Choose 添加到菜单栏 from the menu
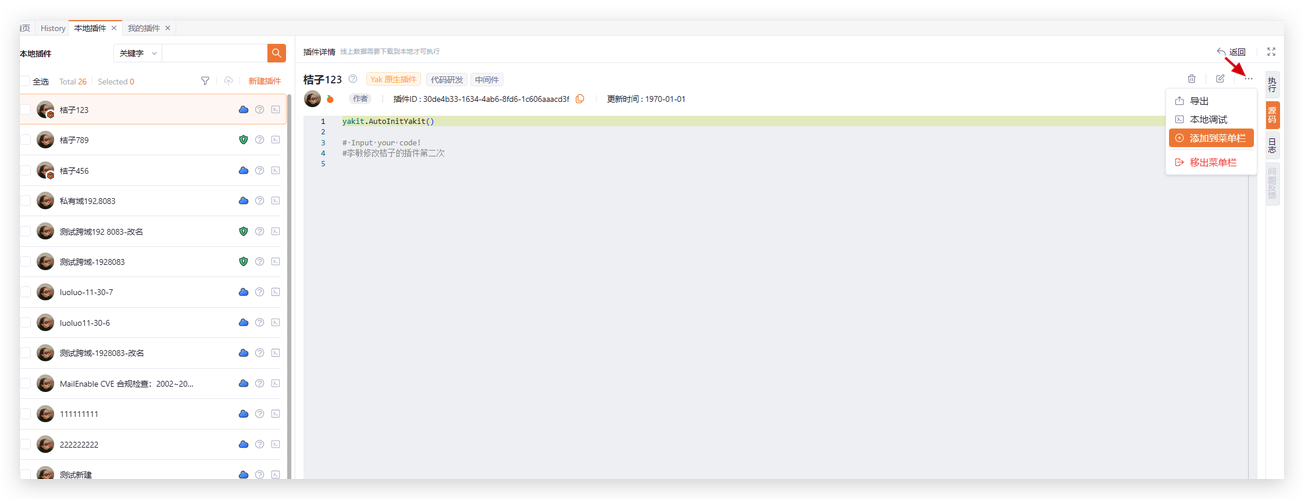 [x=1211, y=138]
